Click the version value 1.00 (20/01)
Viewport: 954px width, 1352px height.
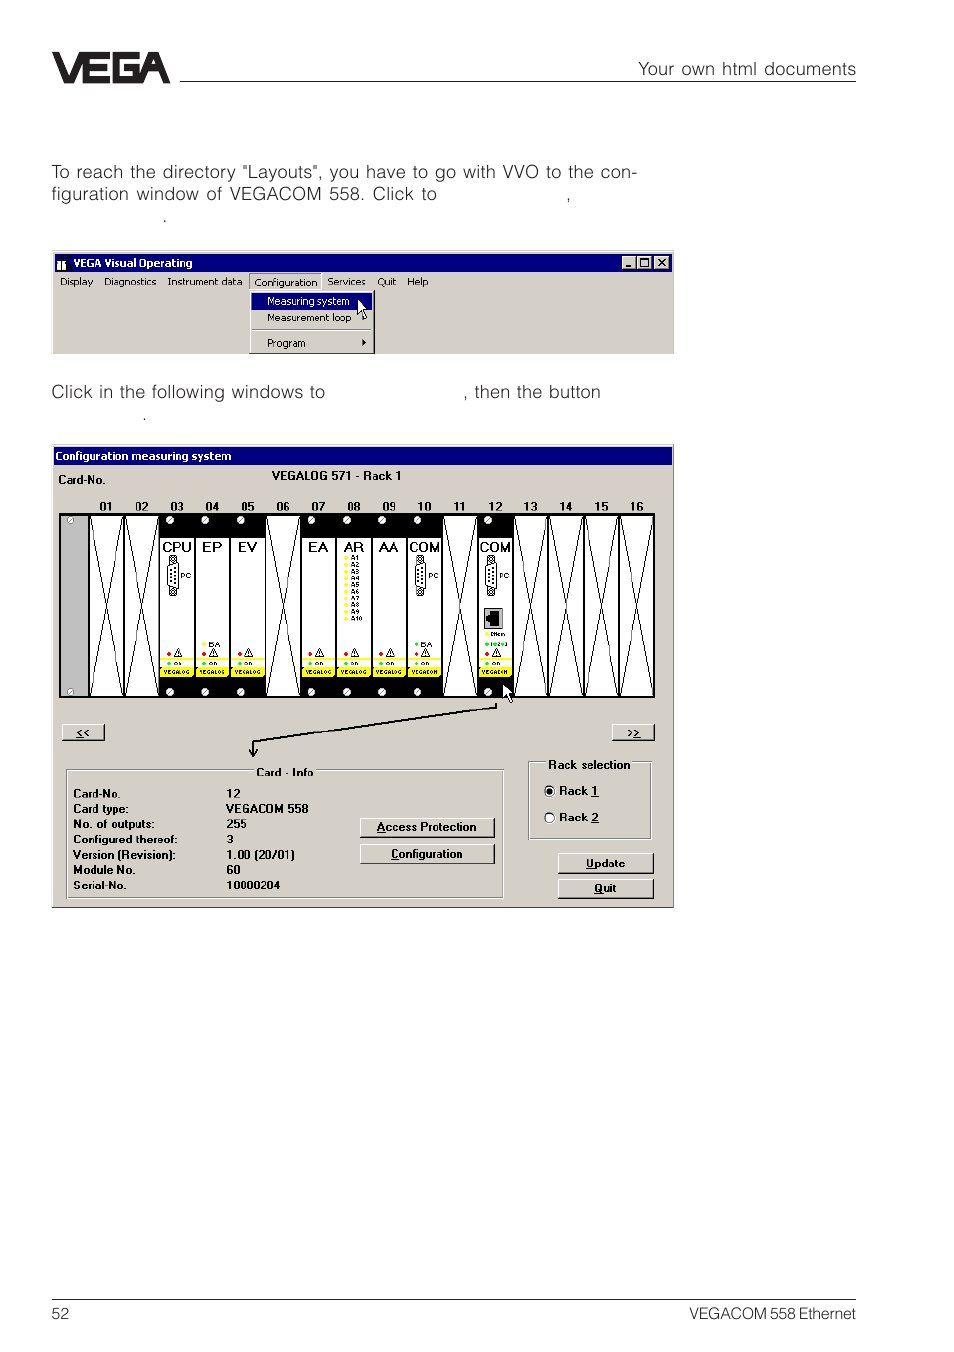click(260, 855)
